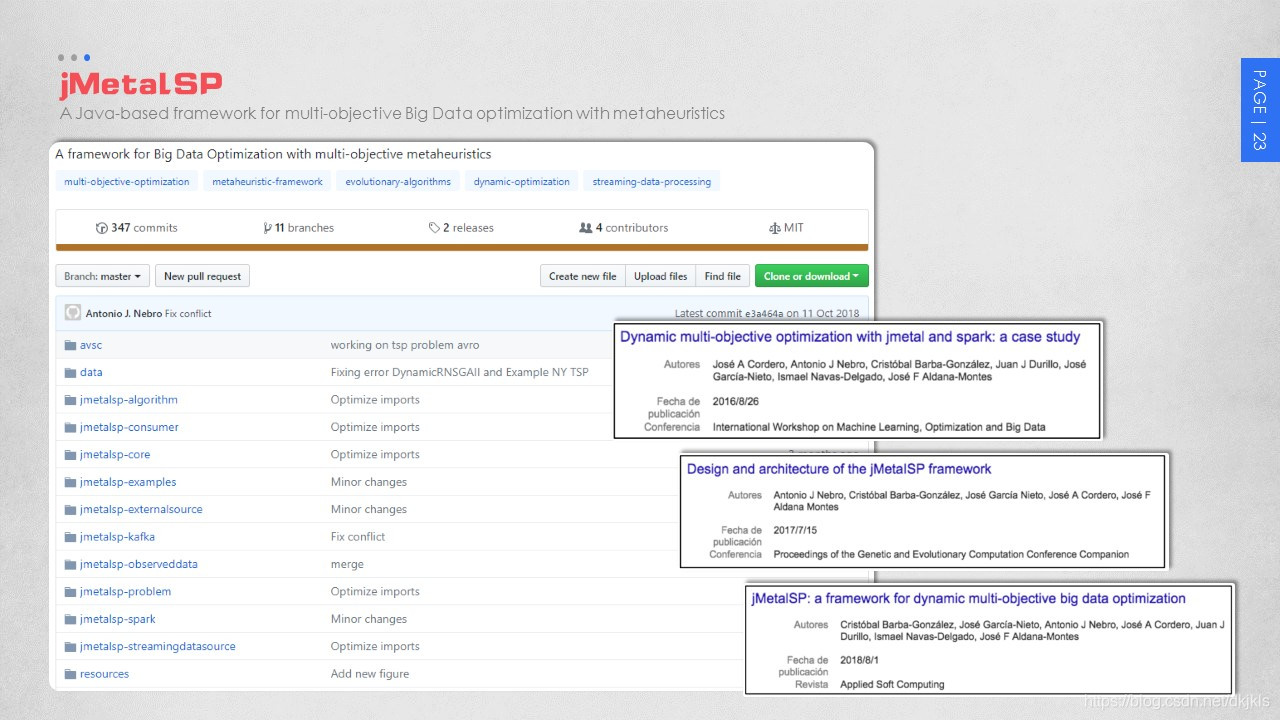Screen dimensions: 1280x720
Task: Expand the Clone or download dropdown
Action: click(x=812, y=276)
